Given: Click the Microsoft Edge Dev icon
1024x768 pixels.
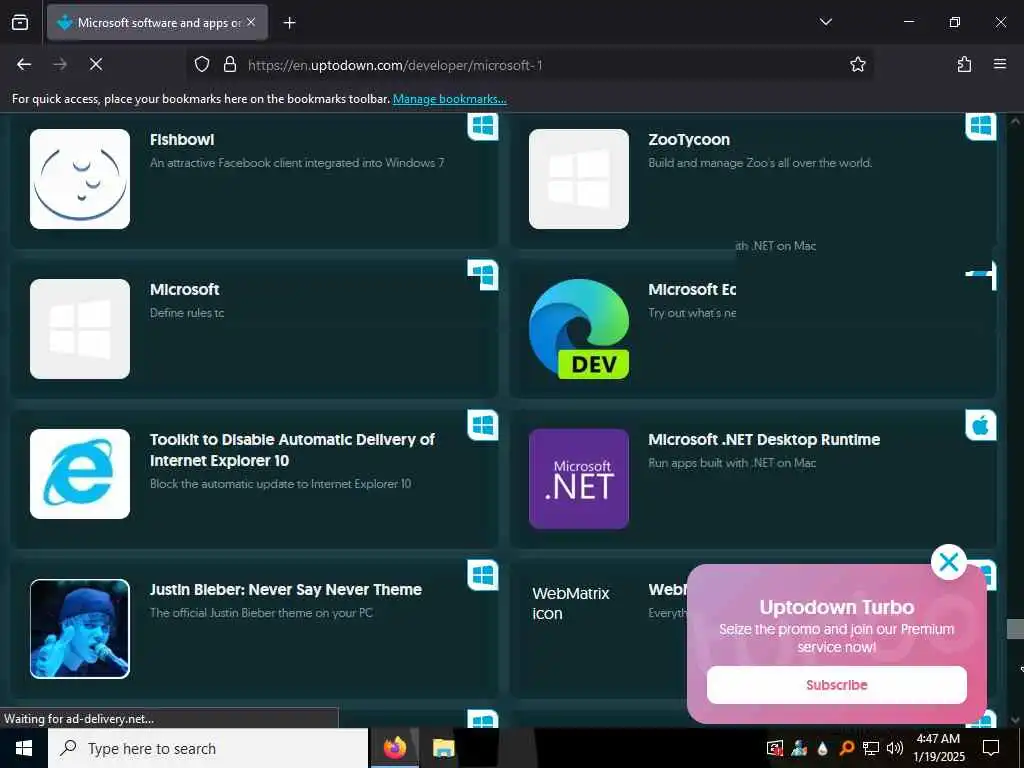Looking at the screenshot, I should click(x=579, y=329).
